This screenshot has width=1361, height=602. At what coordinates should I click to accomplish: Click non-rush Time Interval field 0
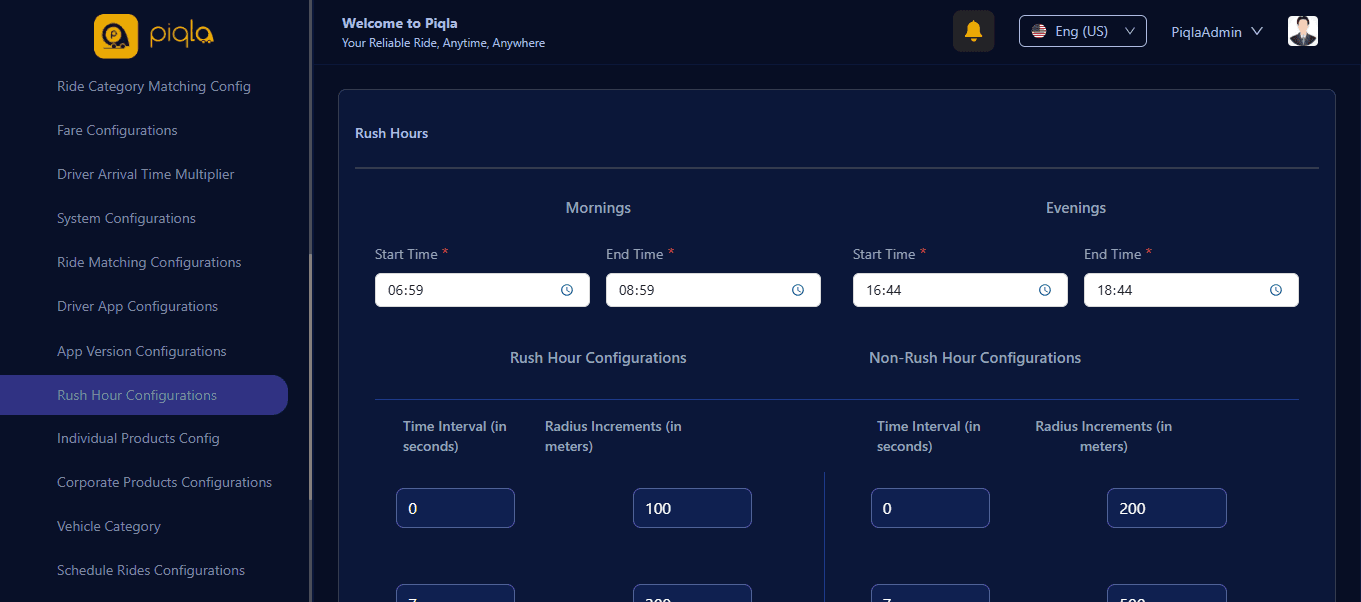pos(930,508)
